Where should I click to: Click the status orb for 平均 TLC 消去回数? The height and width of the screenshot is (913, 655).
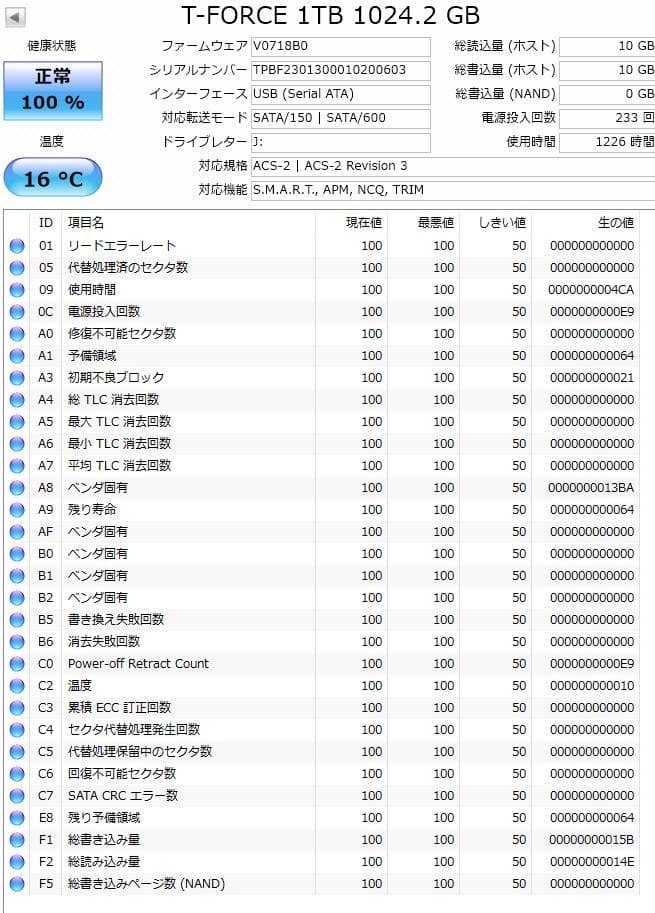[17, 466]
